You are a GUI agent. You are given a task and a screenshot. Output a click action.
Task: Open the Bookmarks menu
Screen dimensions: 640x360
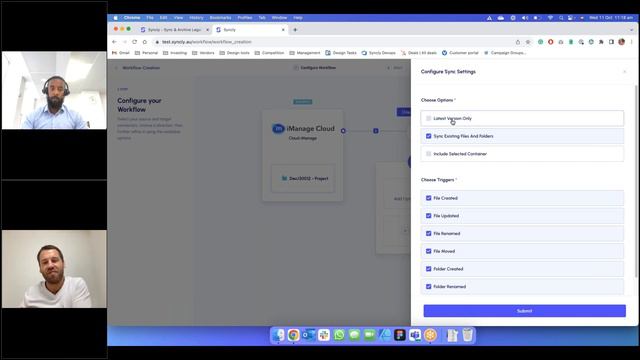point(220,18)
